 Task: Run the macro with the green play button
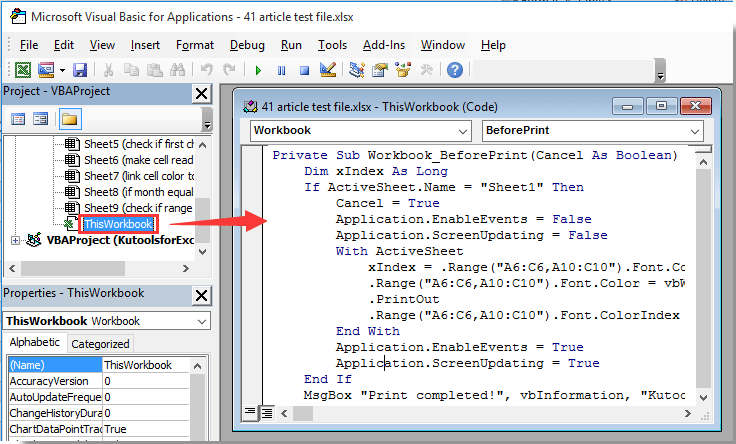click(258, 70)
